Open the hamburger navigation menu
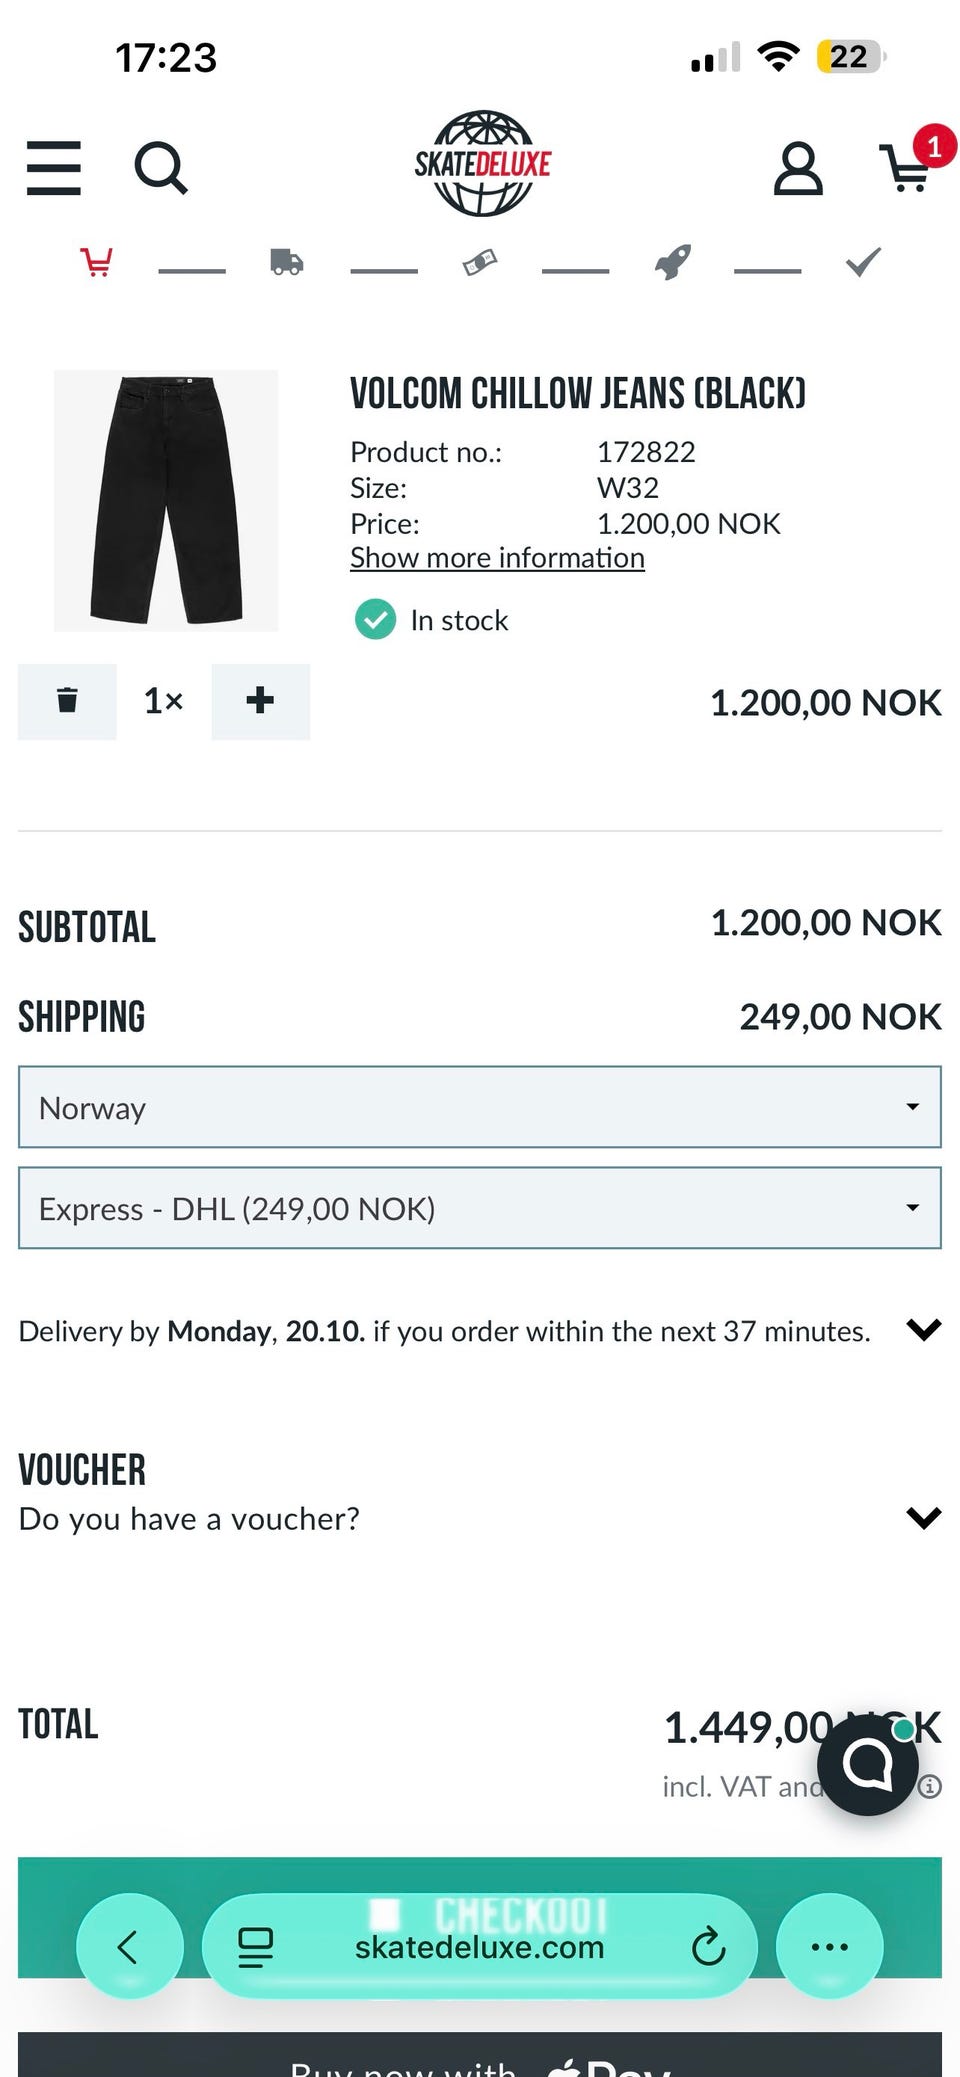960x2077 pixels. 54,168
